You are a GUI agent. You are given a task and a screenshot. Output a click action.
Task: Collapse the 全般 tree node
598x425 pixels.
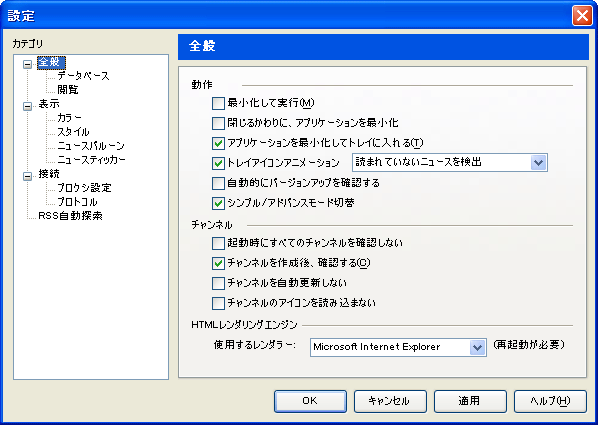click(x=27, y=64)
